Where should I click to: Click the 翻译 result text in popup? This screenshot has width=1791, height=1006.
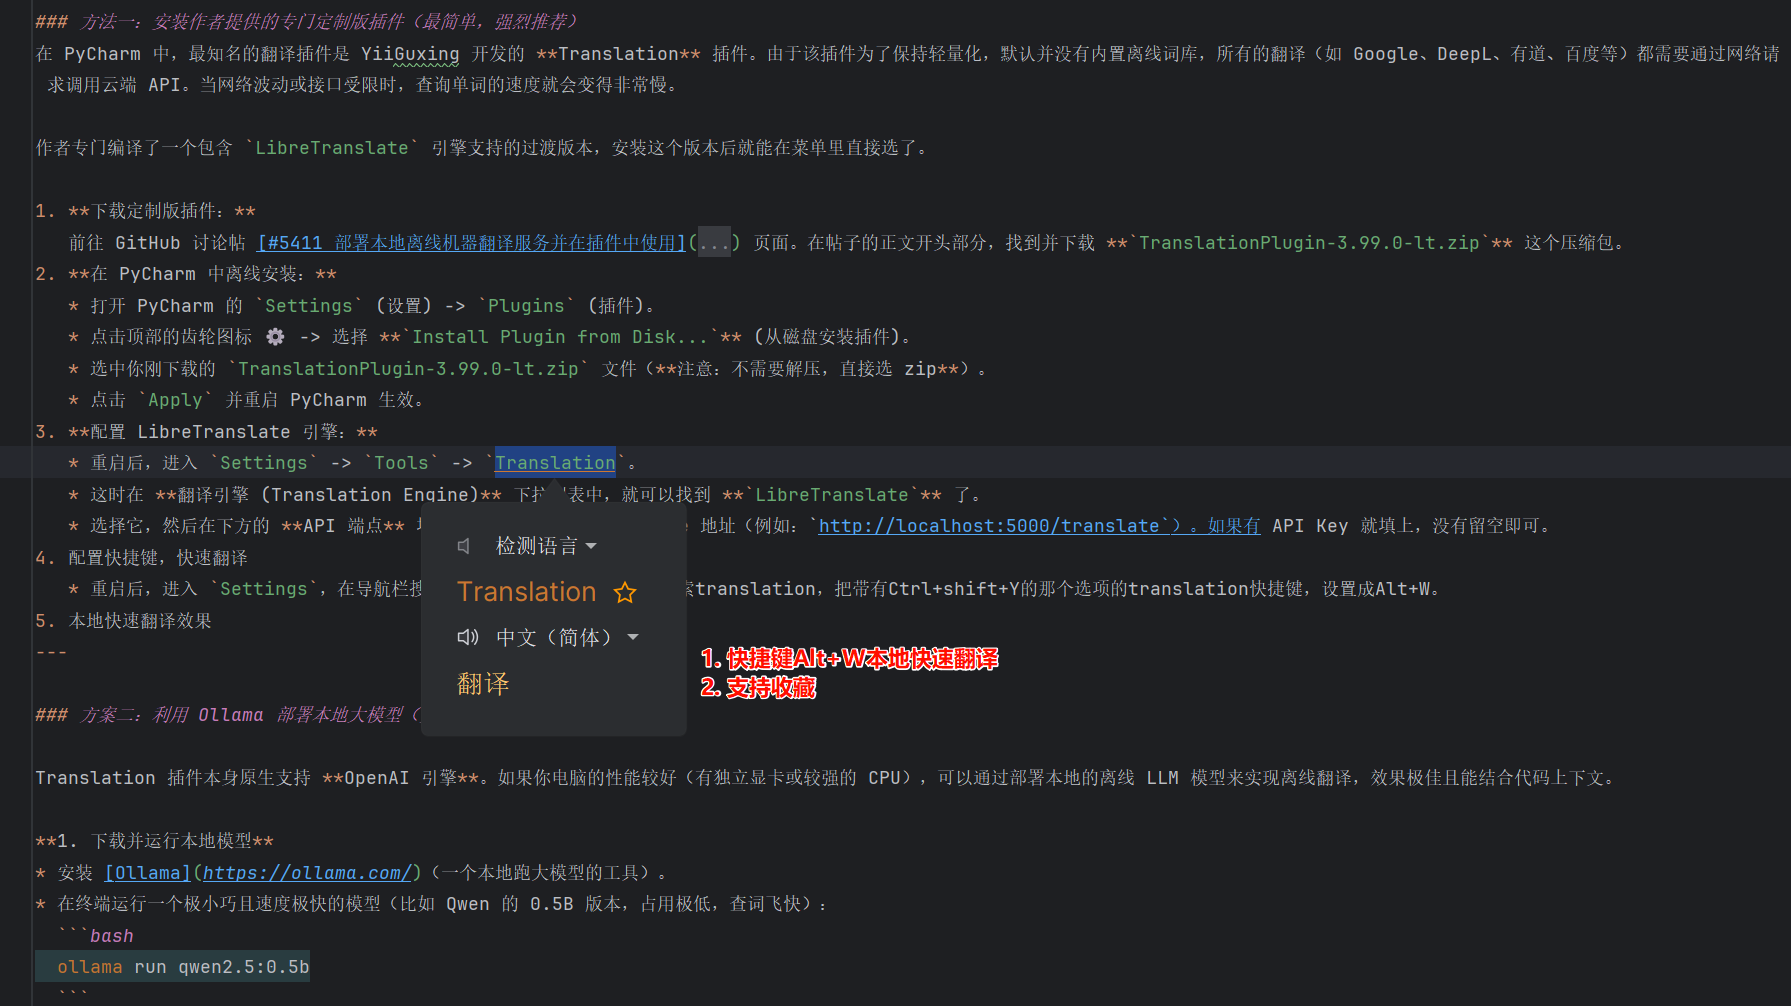click(483, 684)
